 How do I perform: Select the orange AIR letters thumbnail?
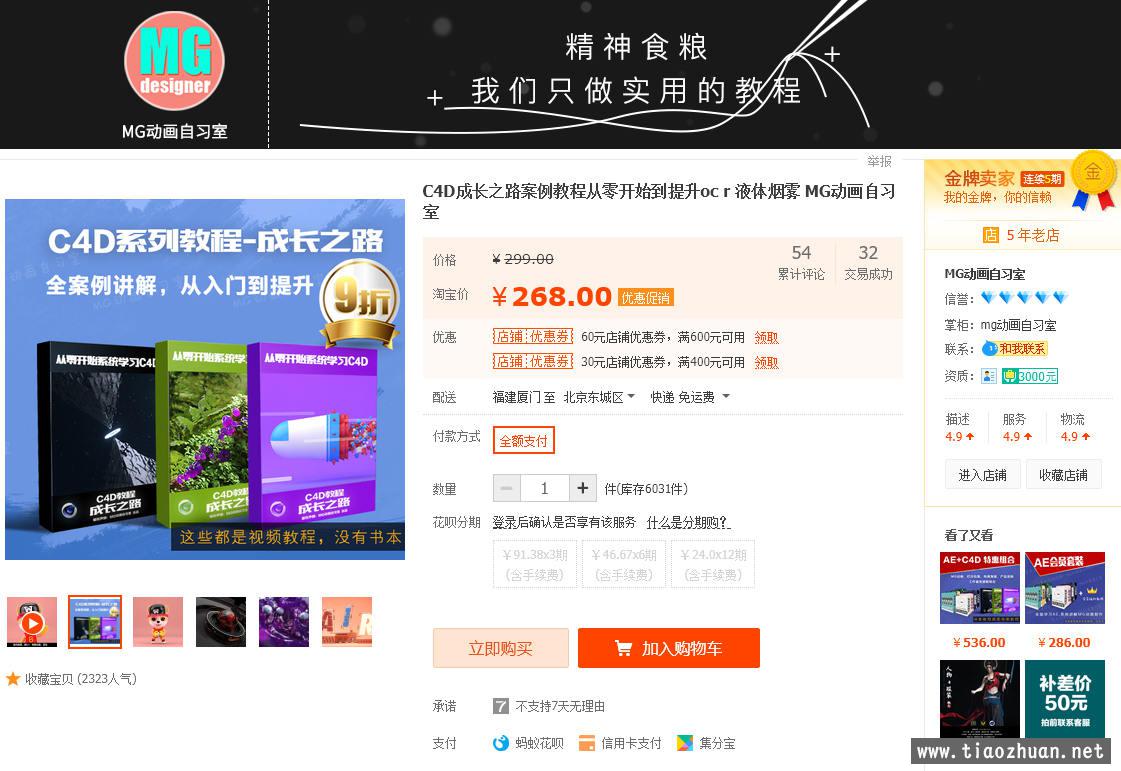point(347,622)
